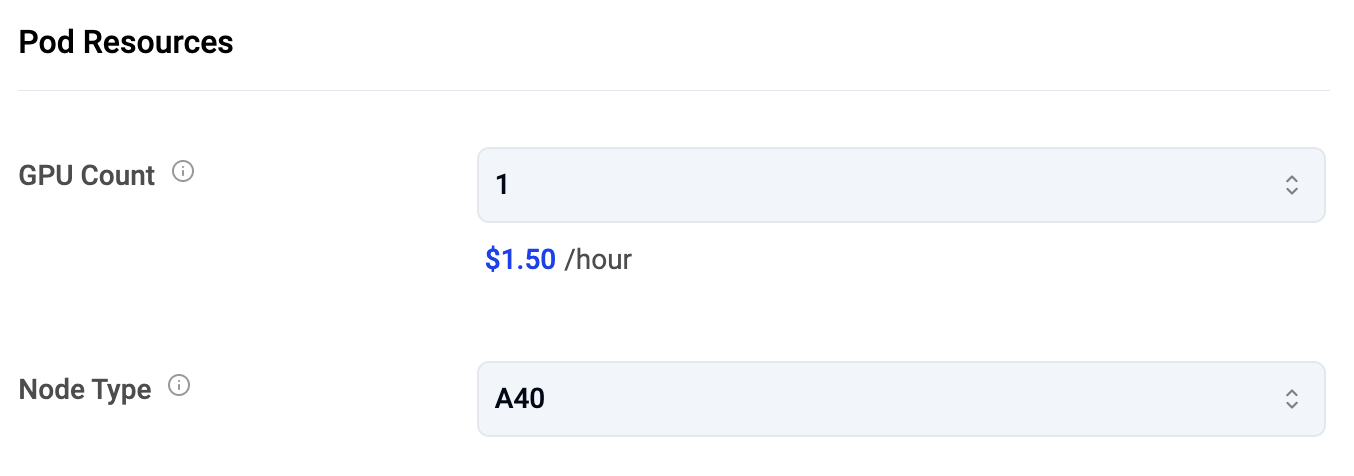Click the info icon beside Node Type
1354x476 pixels.
[x=179, y=386]
